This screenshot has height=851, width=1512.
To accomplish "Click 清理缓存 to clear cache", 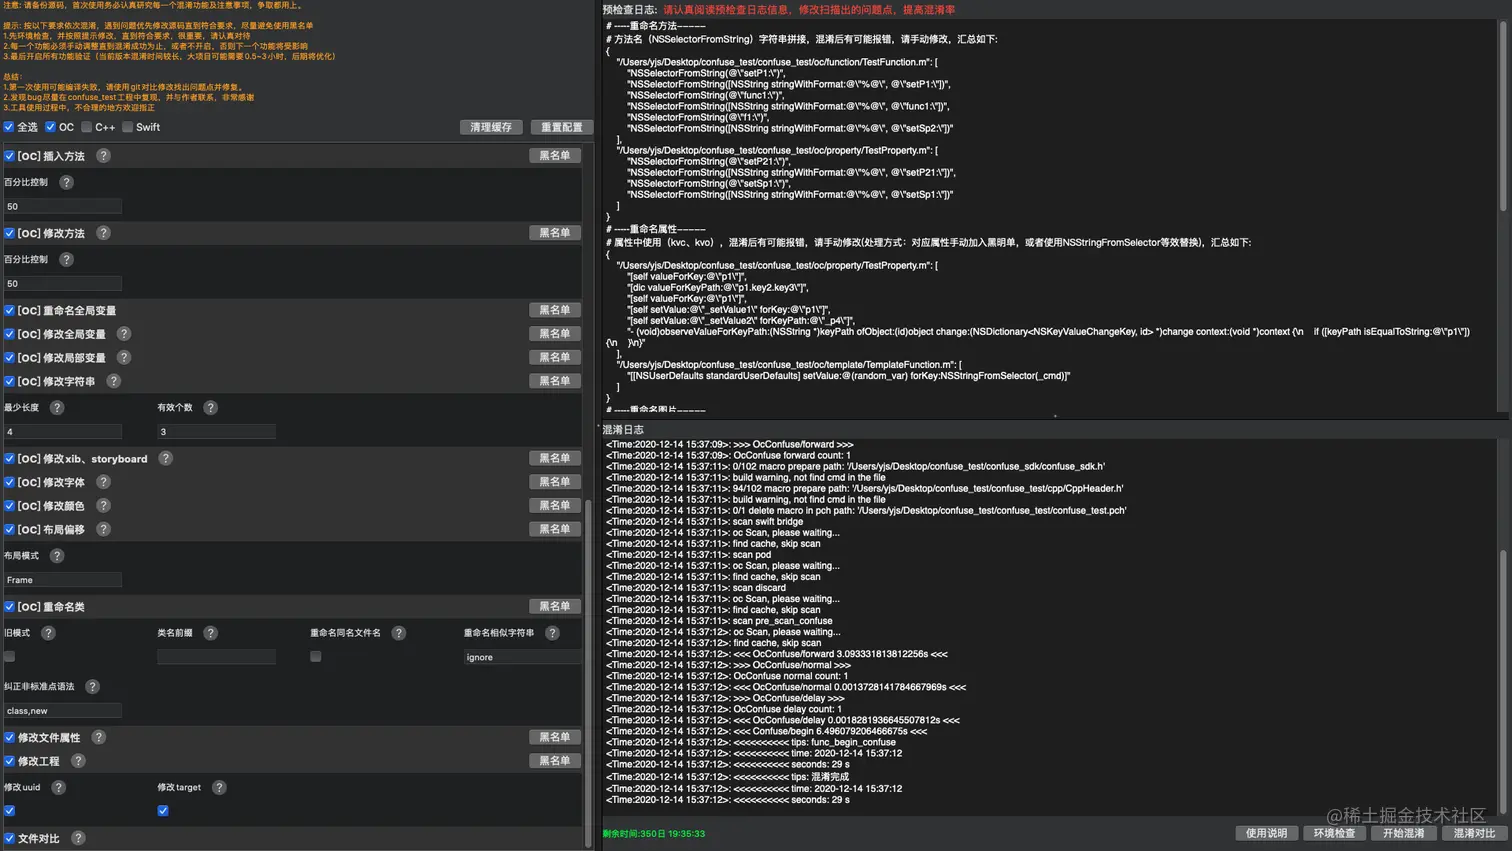I will click(x=491, y=127).
